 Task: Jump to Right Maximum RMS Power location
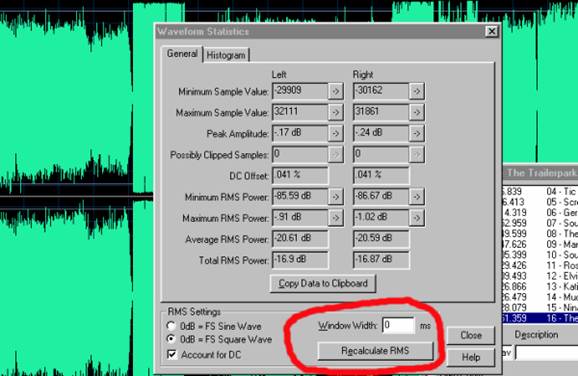417,218
